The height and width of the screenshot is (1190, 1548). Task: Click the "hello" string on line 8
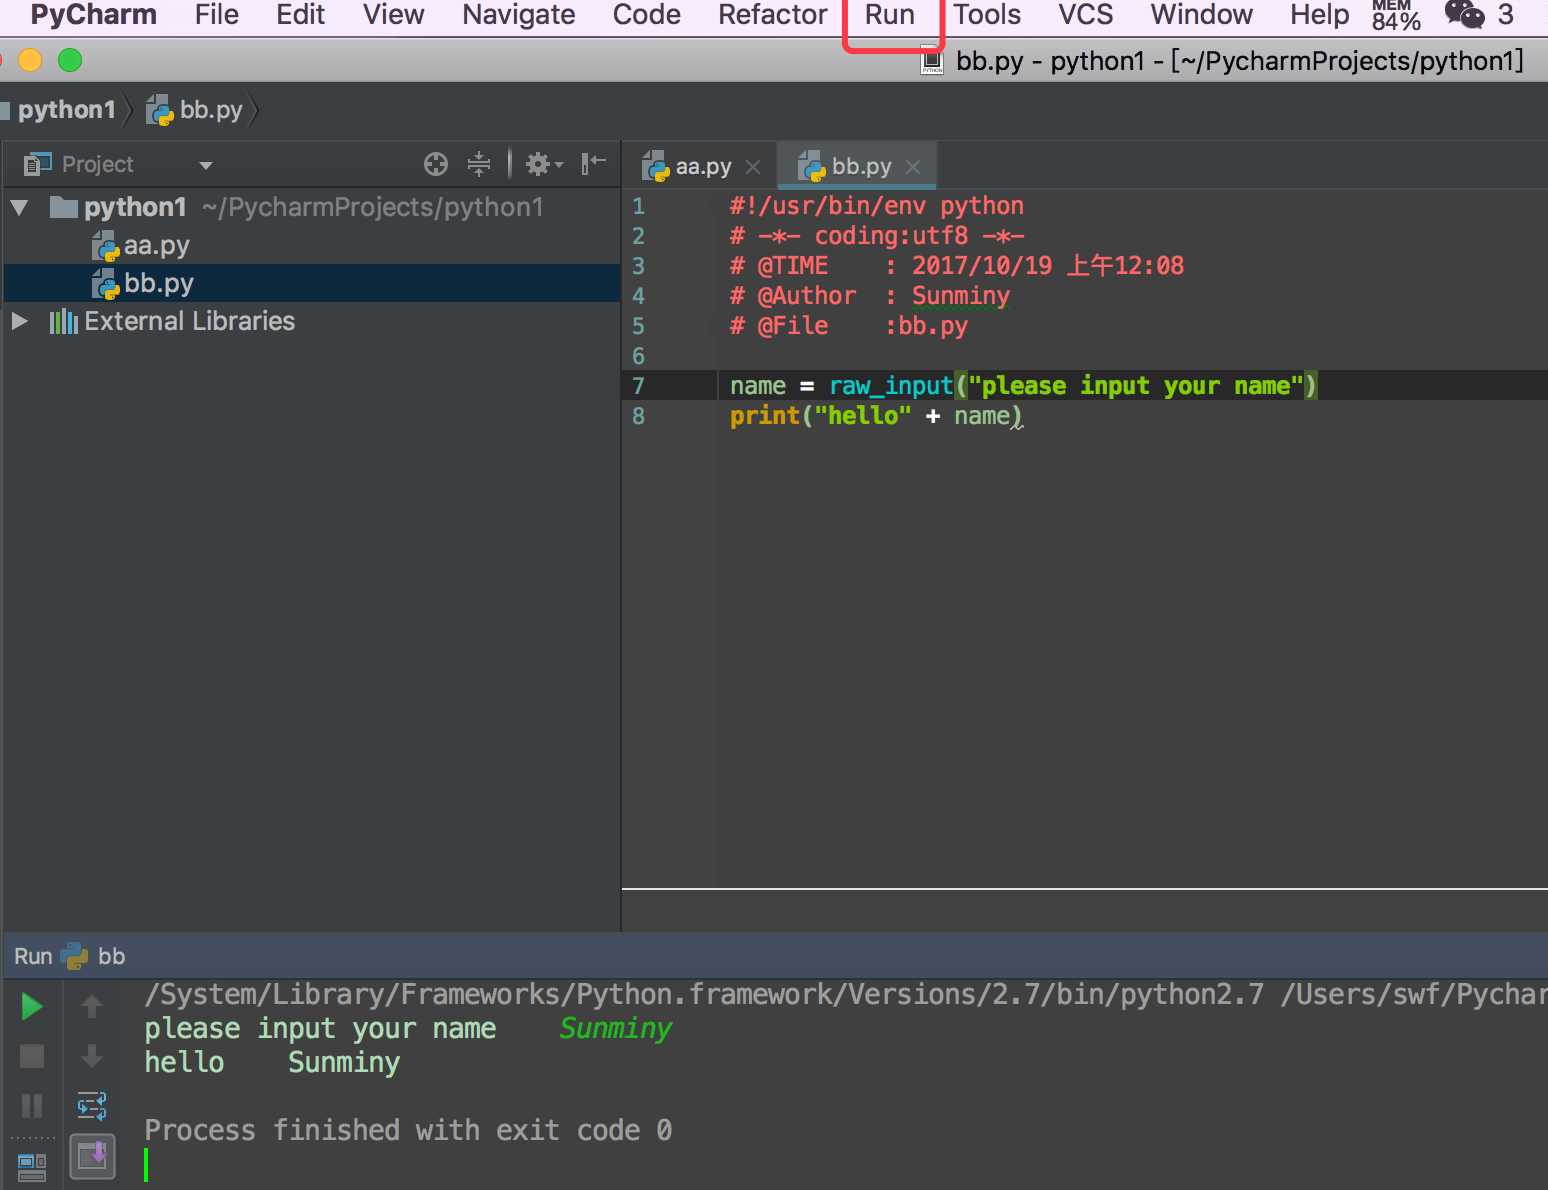tap(863, 415)
